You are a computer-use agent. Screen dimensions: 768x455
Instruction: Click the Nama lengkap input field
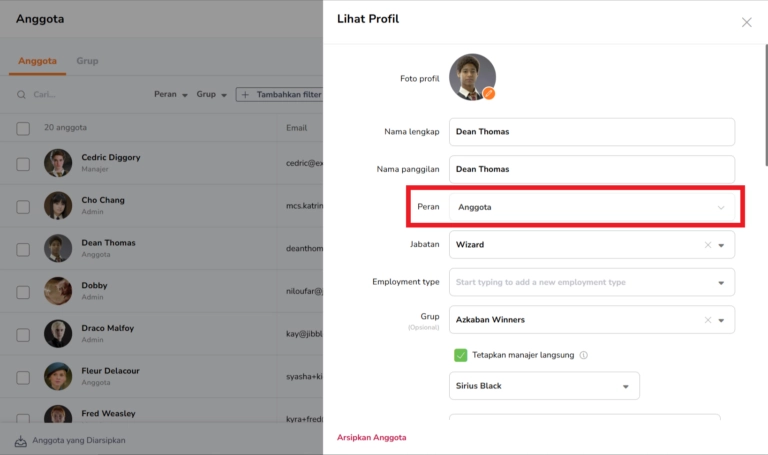coord(591,132)
